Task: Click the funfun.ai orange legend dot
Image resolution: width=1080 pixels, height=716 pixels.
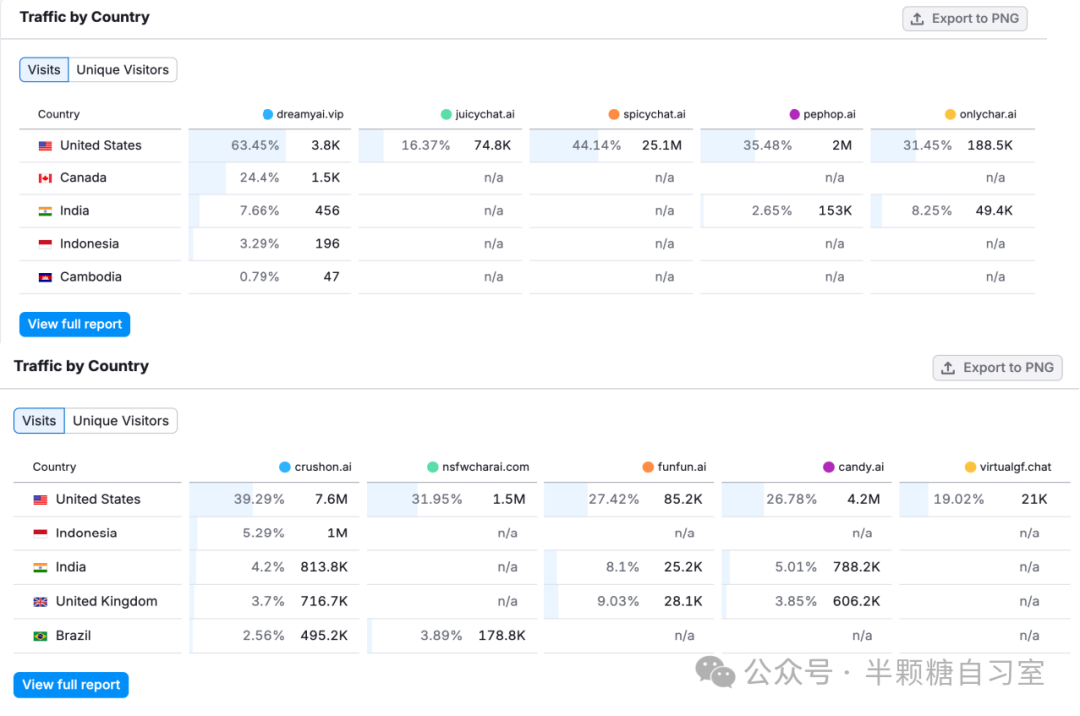Action: [x=647, y=467]
